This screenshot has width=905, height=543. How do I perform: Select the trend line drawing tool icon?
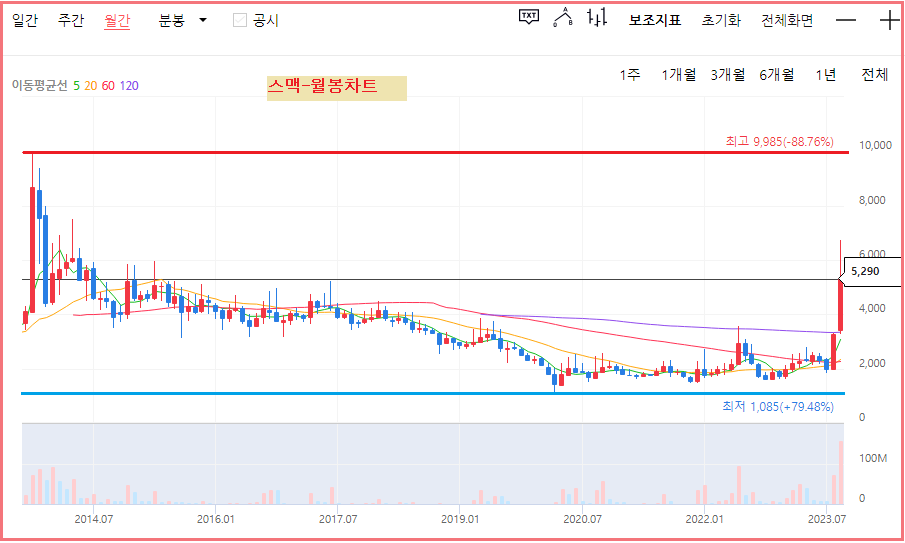click(x=563, y=17)
